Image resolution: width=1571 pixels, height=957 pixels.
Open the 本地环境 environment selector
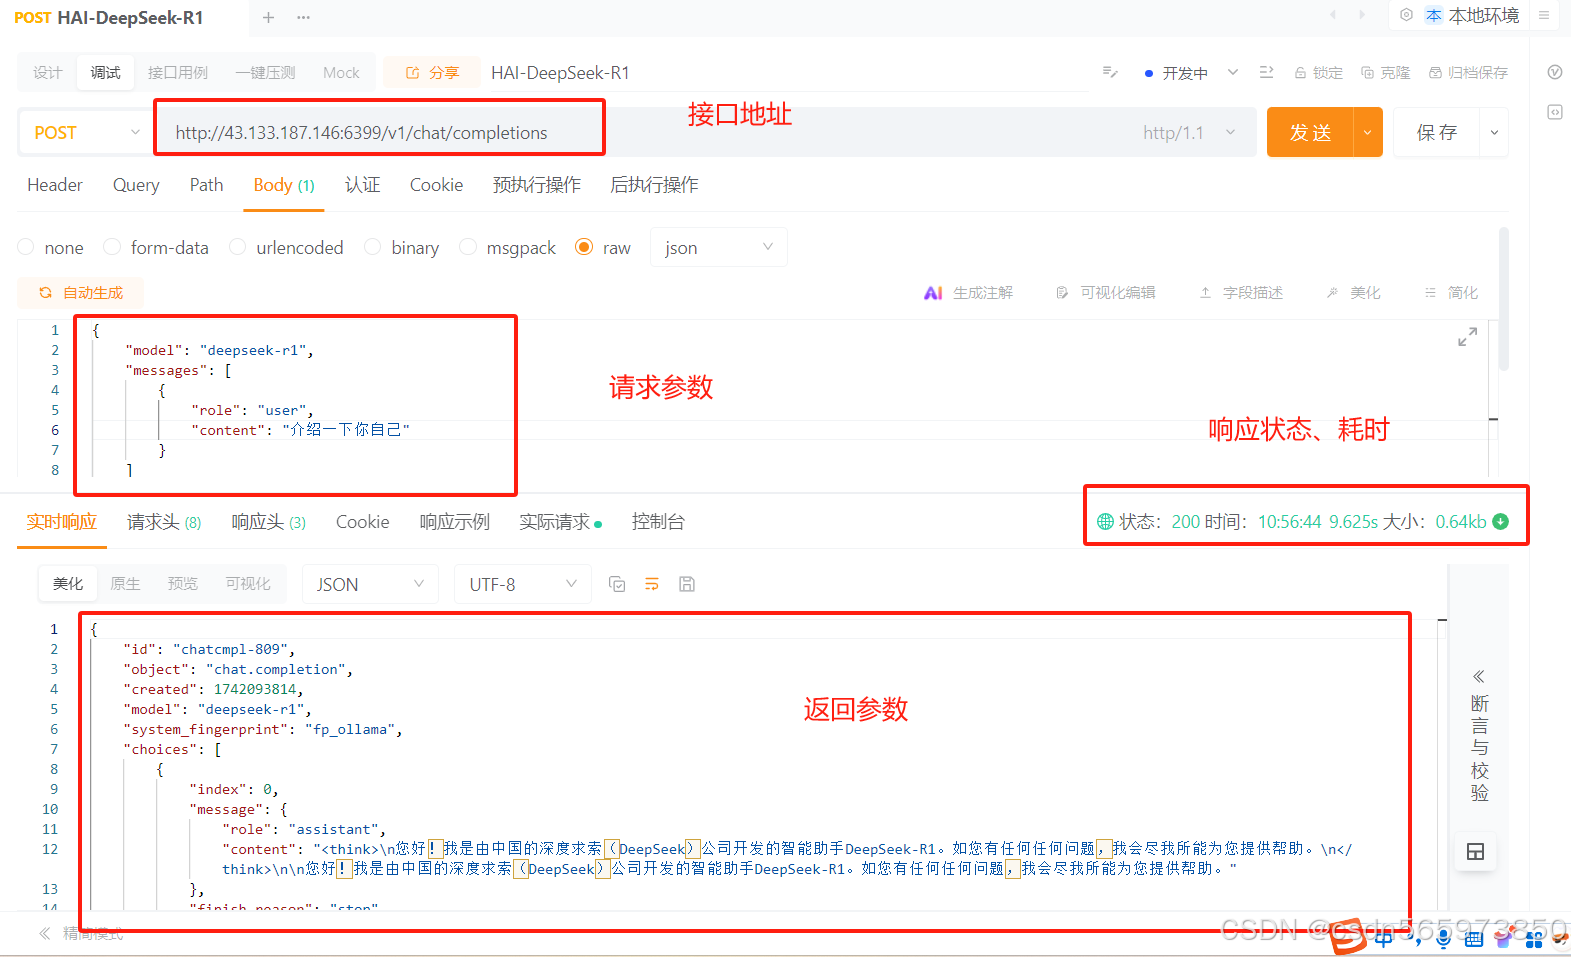tap(1472, 15)
